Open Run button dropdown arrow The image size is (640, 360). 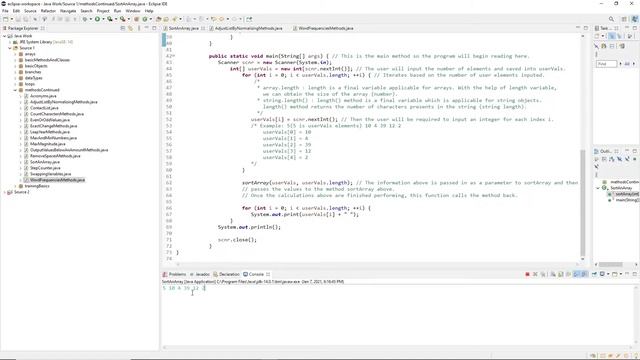(x=103, y=19)
